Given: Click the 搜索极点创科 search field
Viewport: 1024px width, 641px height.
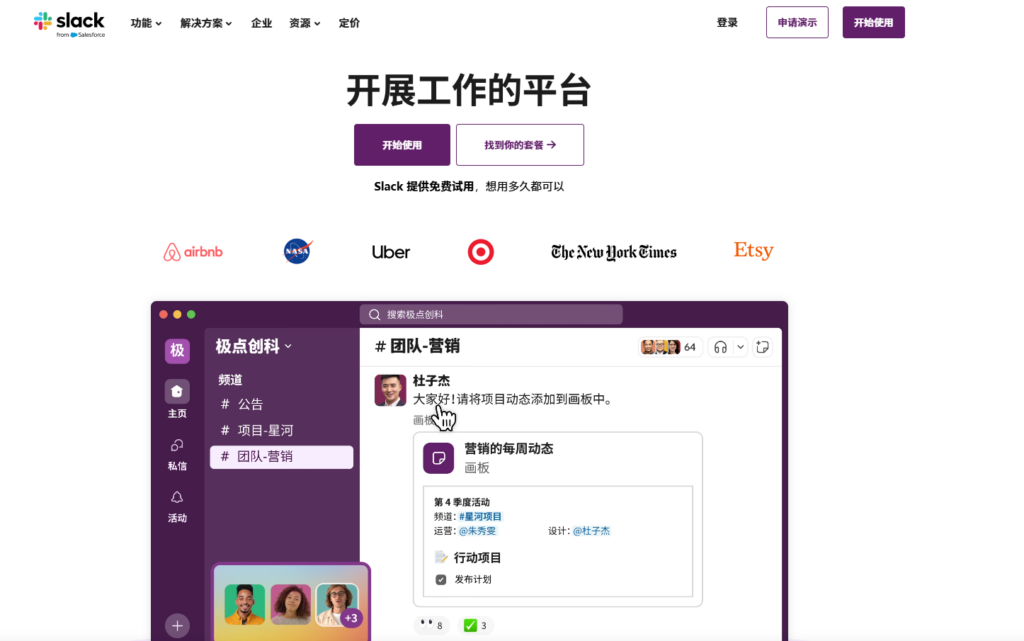Looking at the screenshot, I should tap(491, 314).
